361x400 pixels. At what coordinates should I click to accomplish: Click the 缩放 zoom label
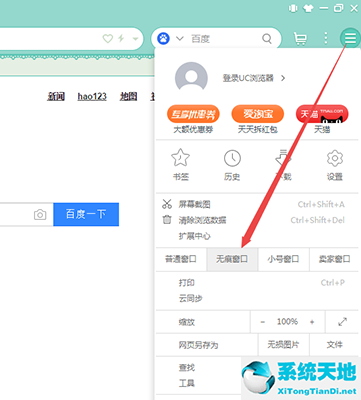coord(187,322)
